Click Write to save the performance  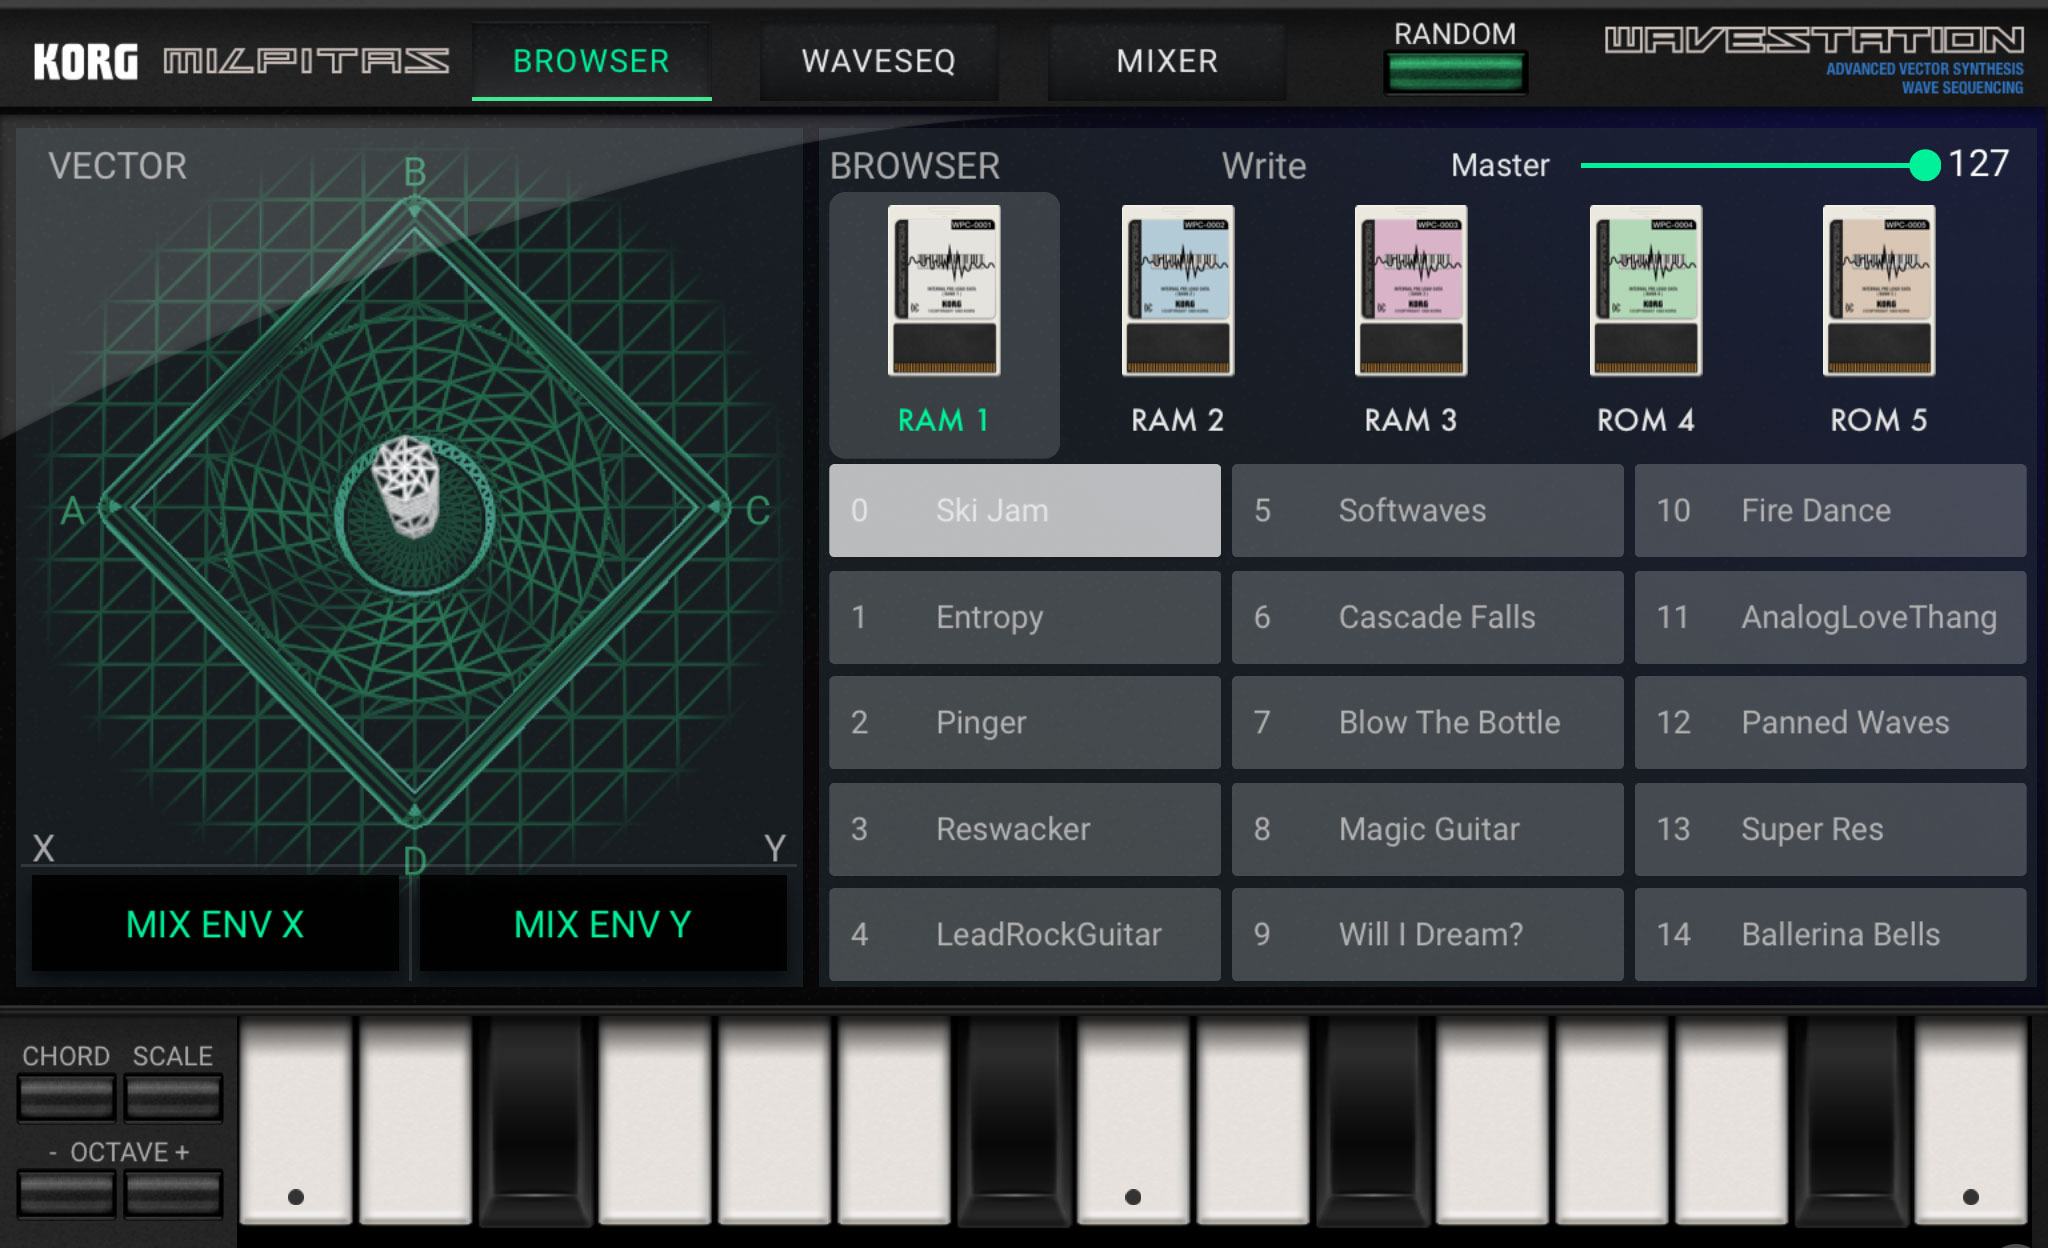(x=1264, y=166)
